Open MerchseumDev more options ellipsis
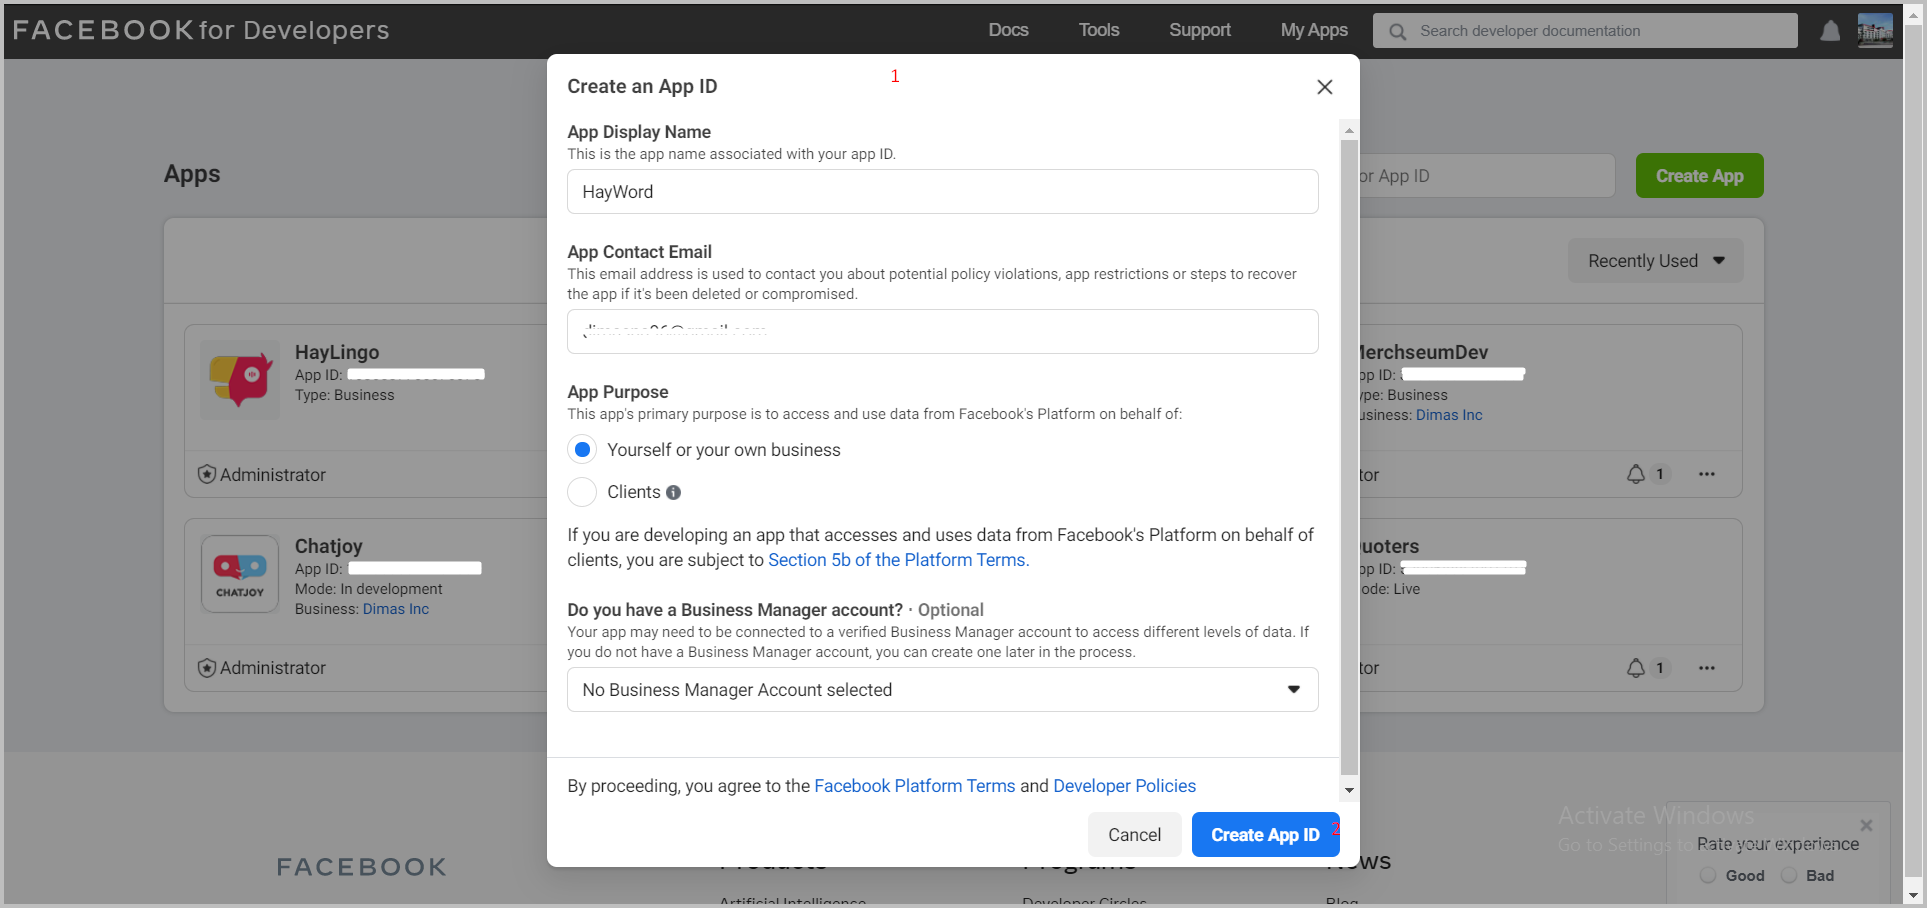This screenshot has height=908, width=1927. point(1707,474)
